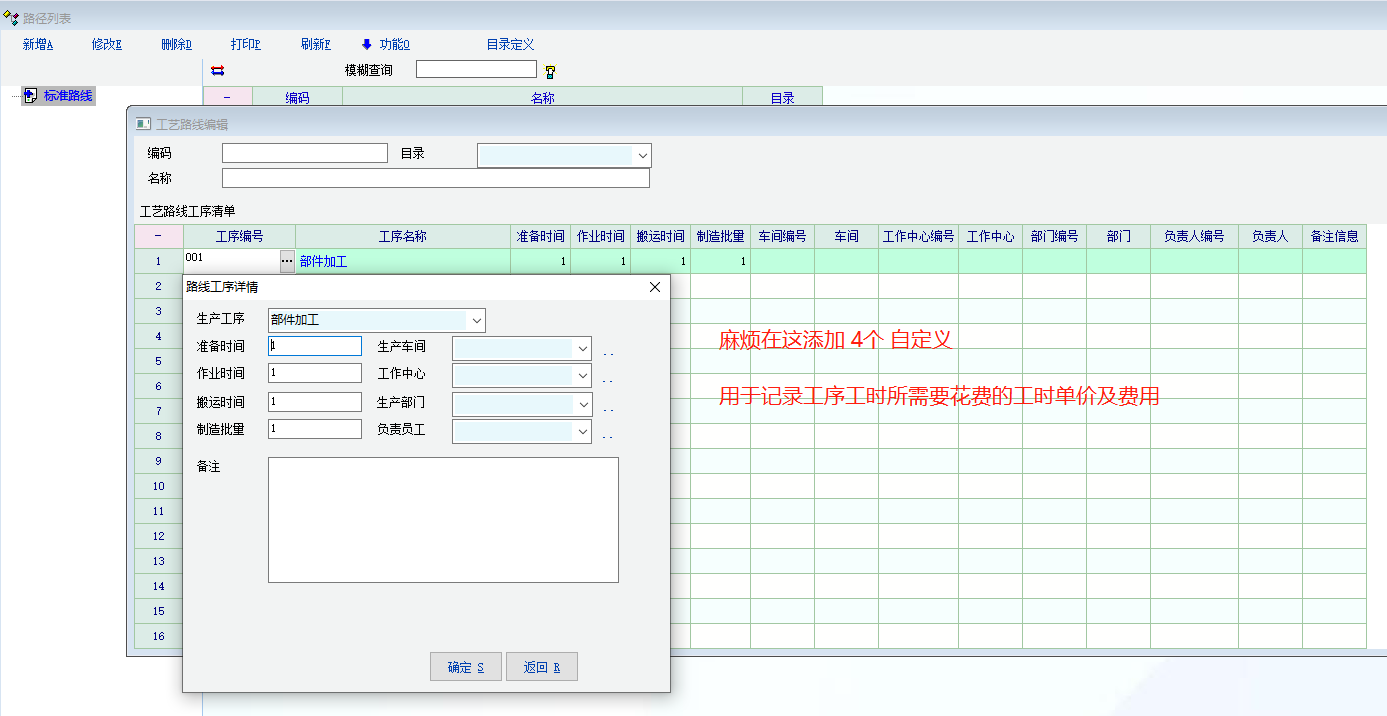
Task: Open the 生产工序 dropdown
Action: pos(476,321)
